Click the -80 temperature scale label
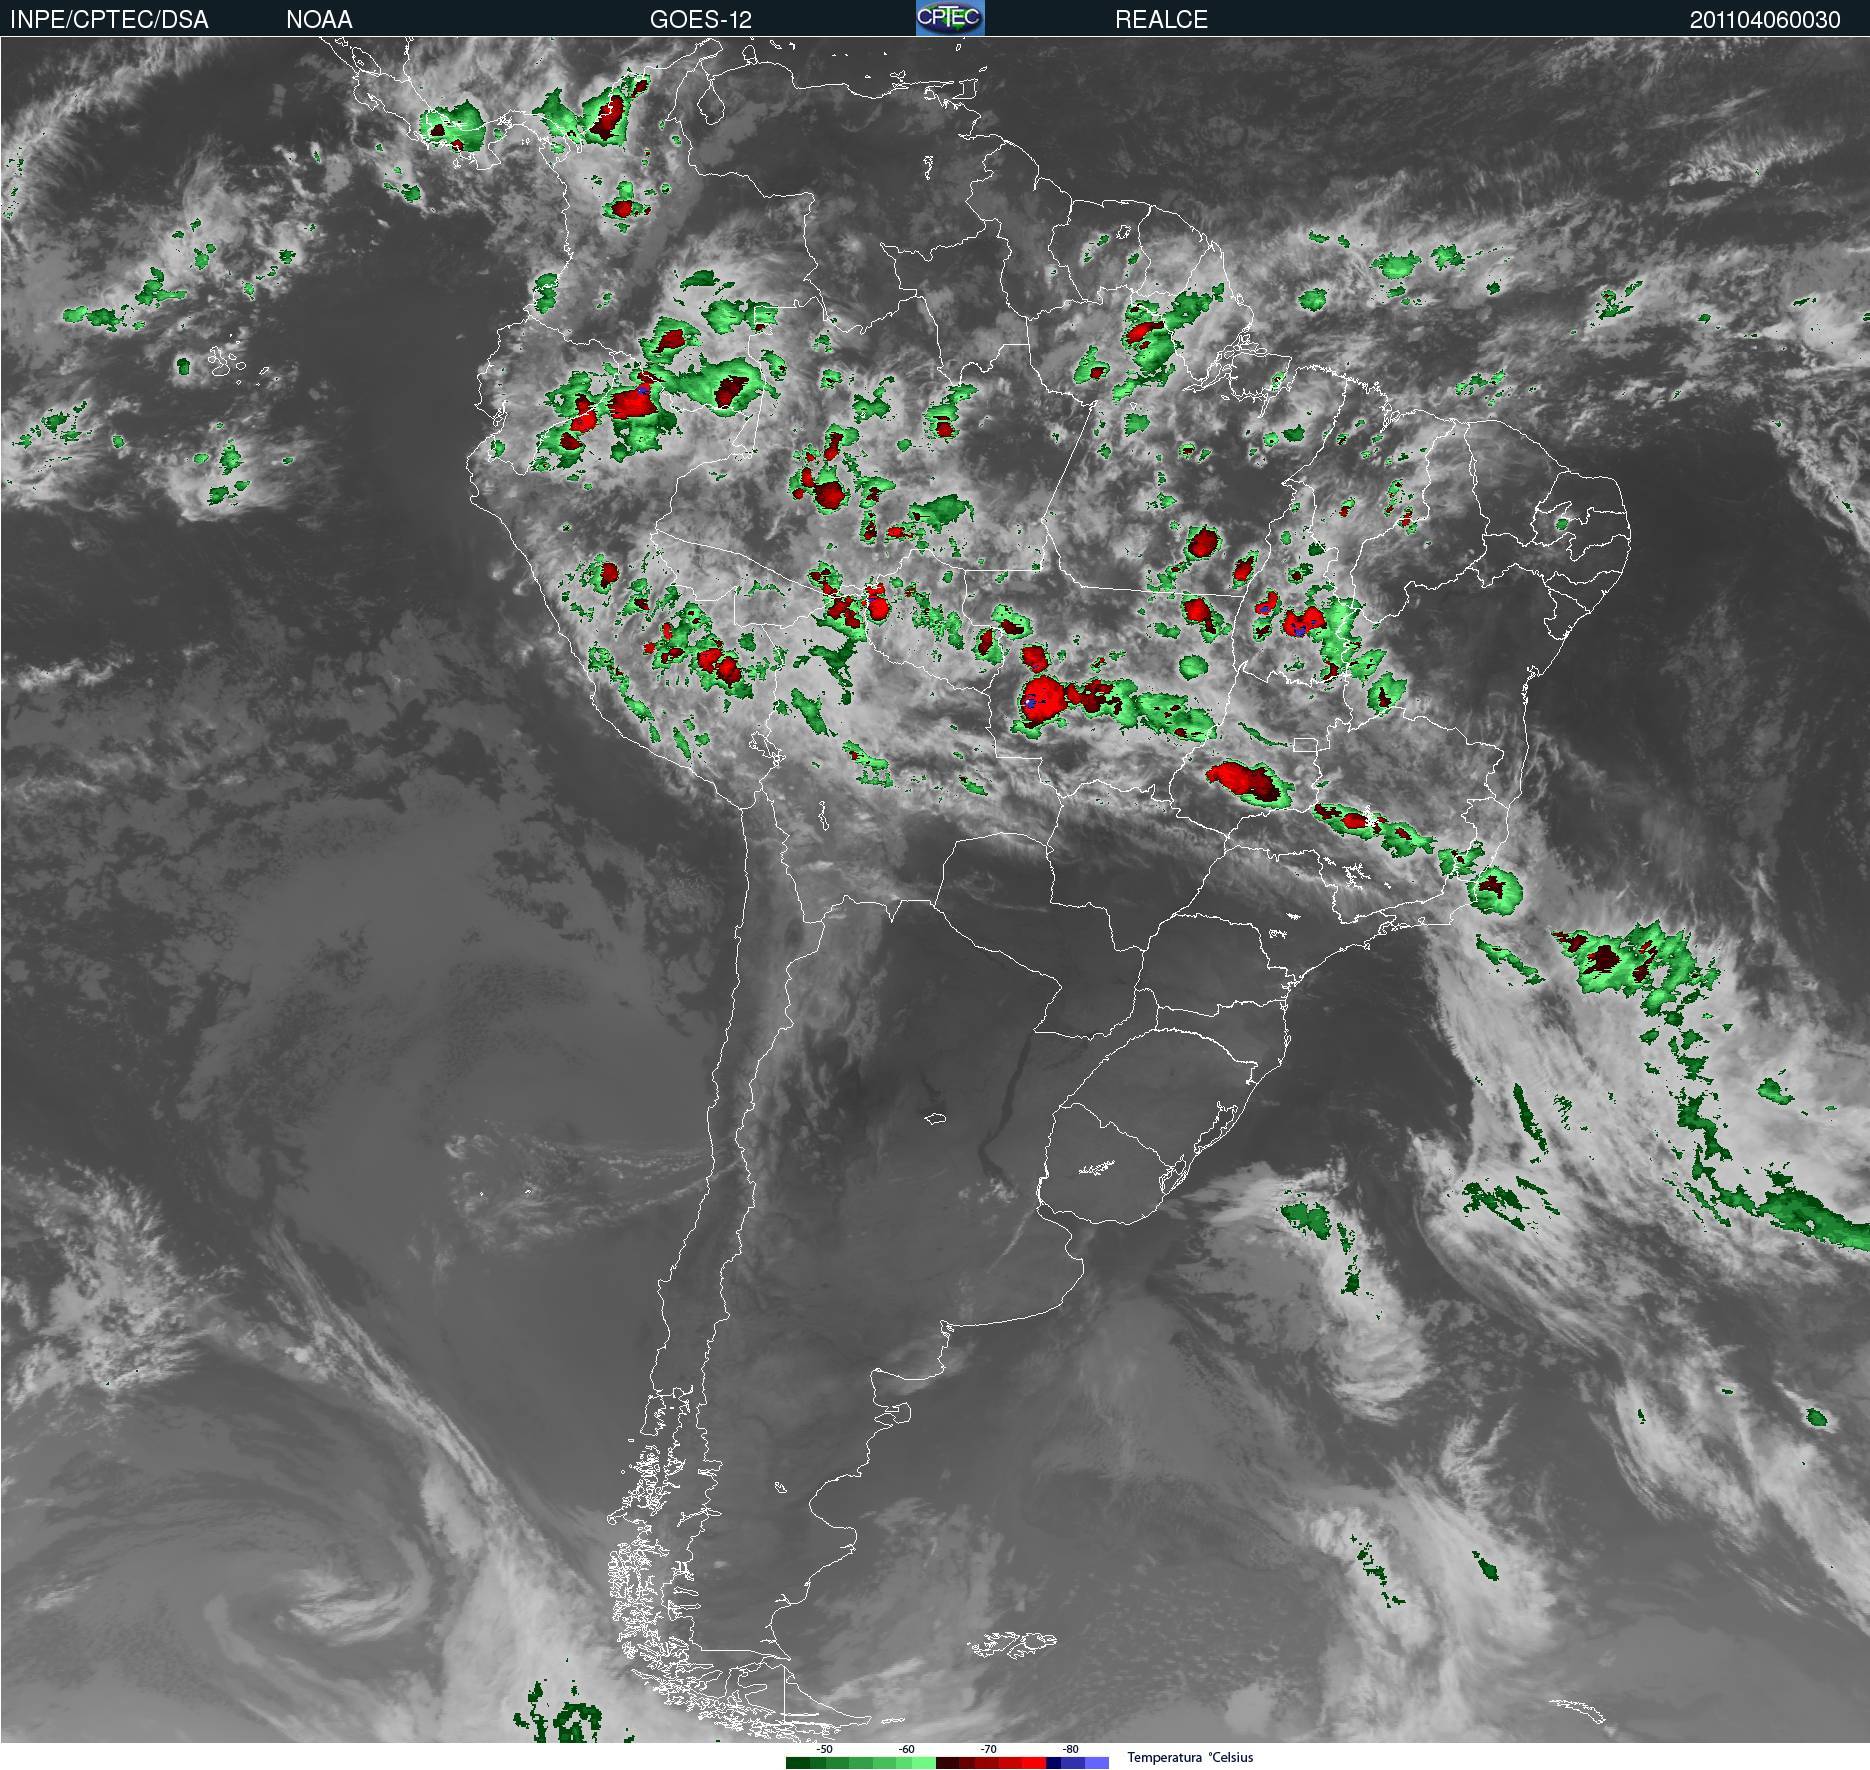The height and width of the screenshot is (1770, 1870). pyautogui.click(x=1070, y=1749)
